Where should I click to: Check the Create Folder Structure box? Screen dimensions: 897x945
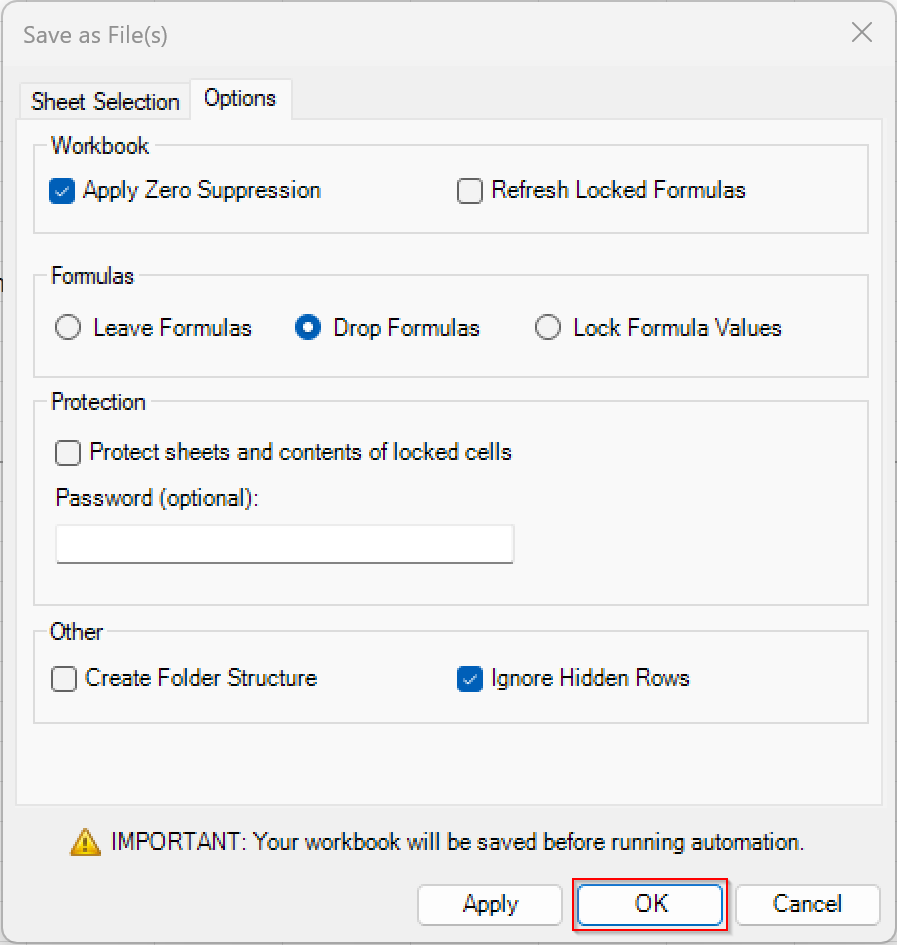tap(64, 679)
